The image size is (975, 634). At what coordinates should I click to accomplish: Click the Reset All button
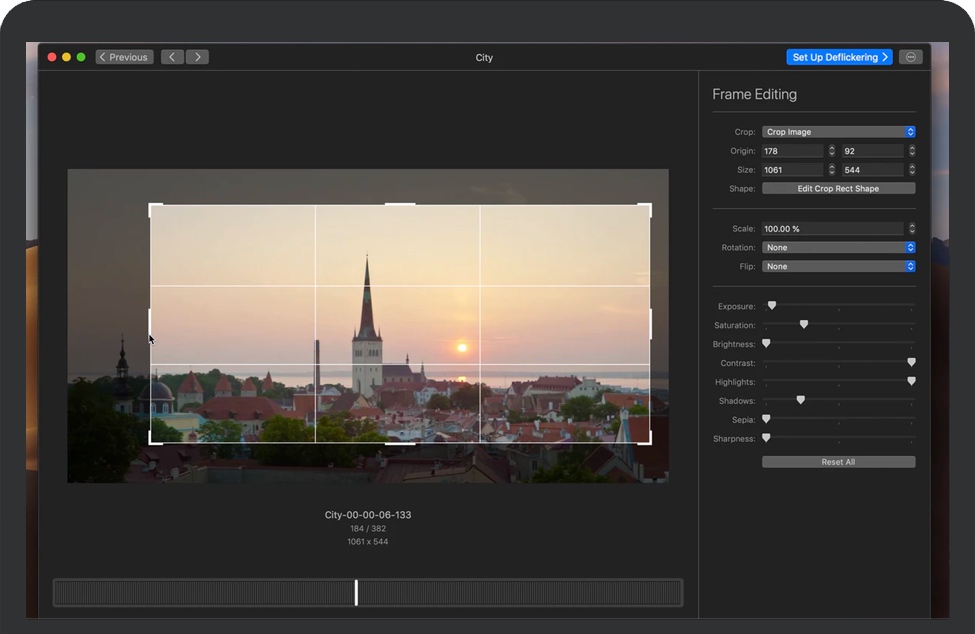coord(838,462)
